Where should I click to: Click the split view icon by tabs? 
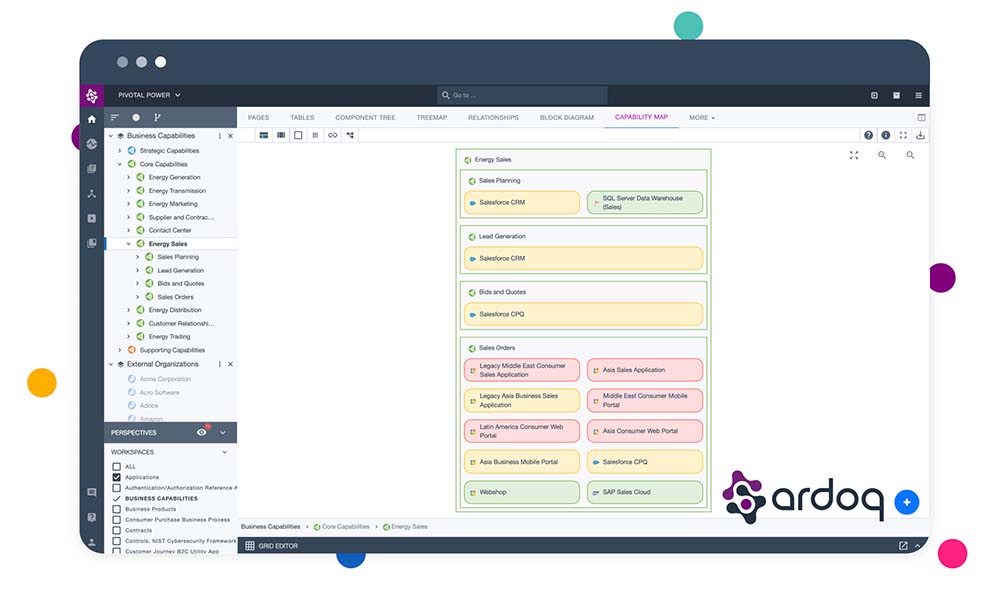pos(921,117)
